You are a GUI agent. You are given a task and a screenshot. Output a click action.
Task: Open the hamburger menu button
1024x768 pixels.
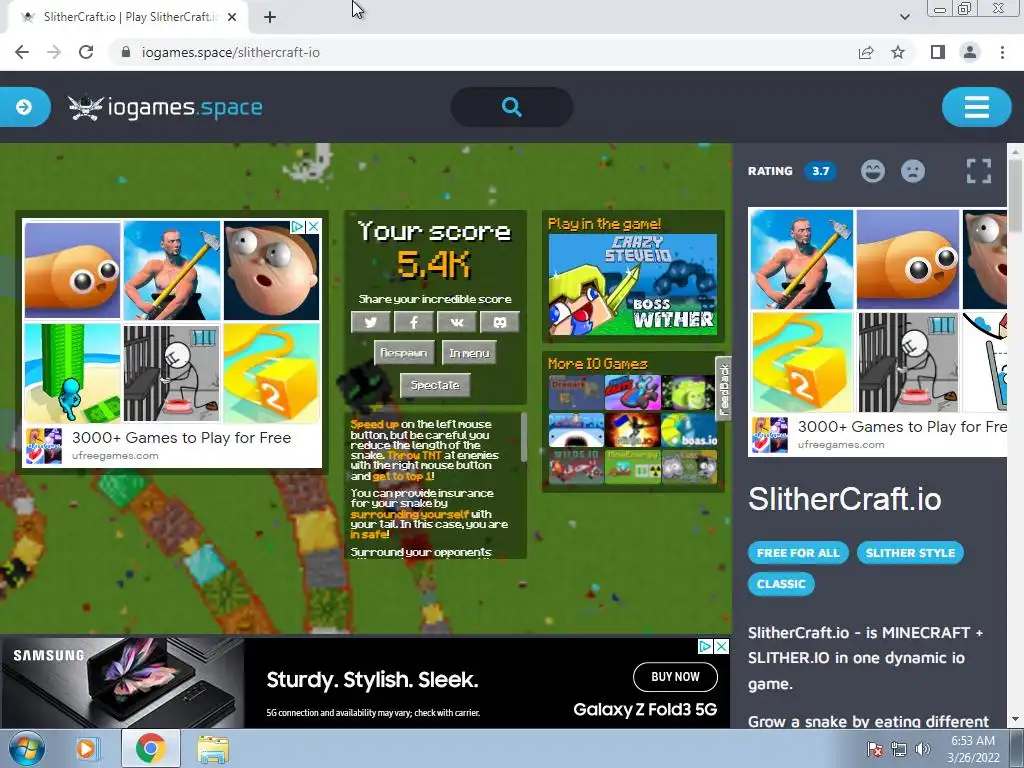pos(976,106)
